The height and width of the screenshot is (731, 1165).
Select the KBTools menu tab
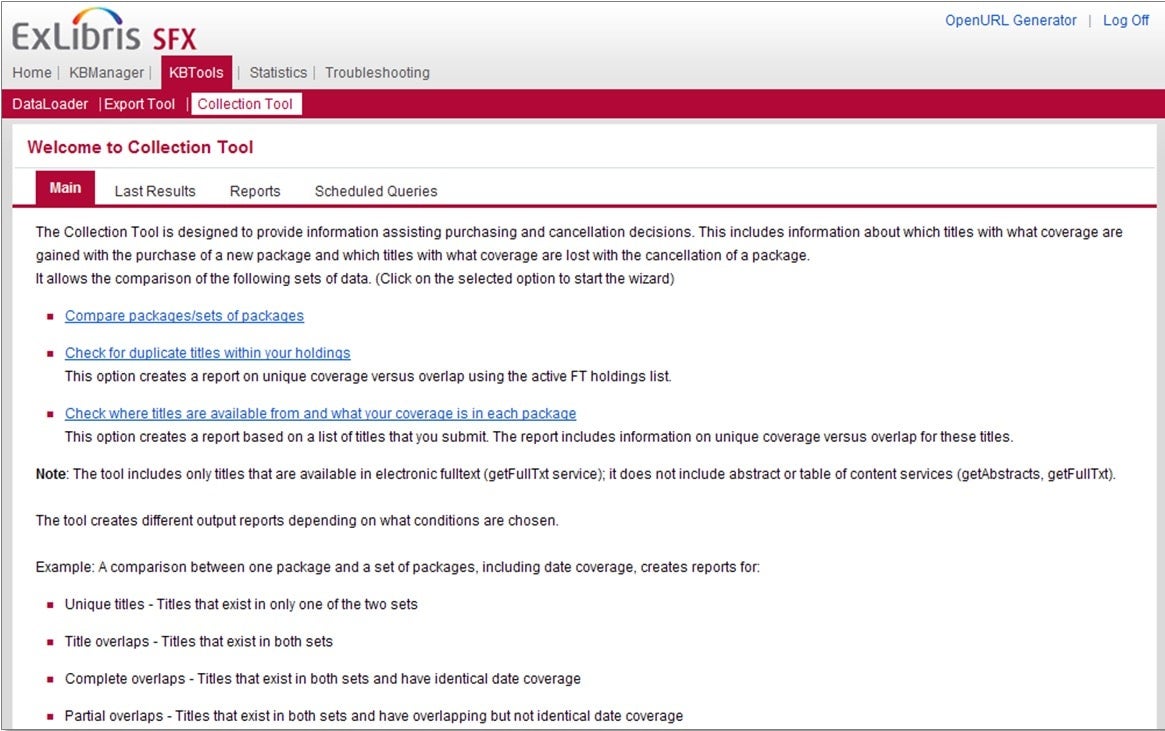click(x=196, y=72)
